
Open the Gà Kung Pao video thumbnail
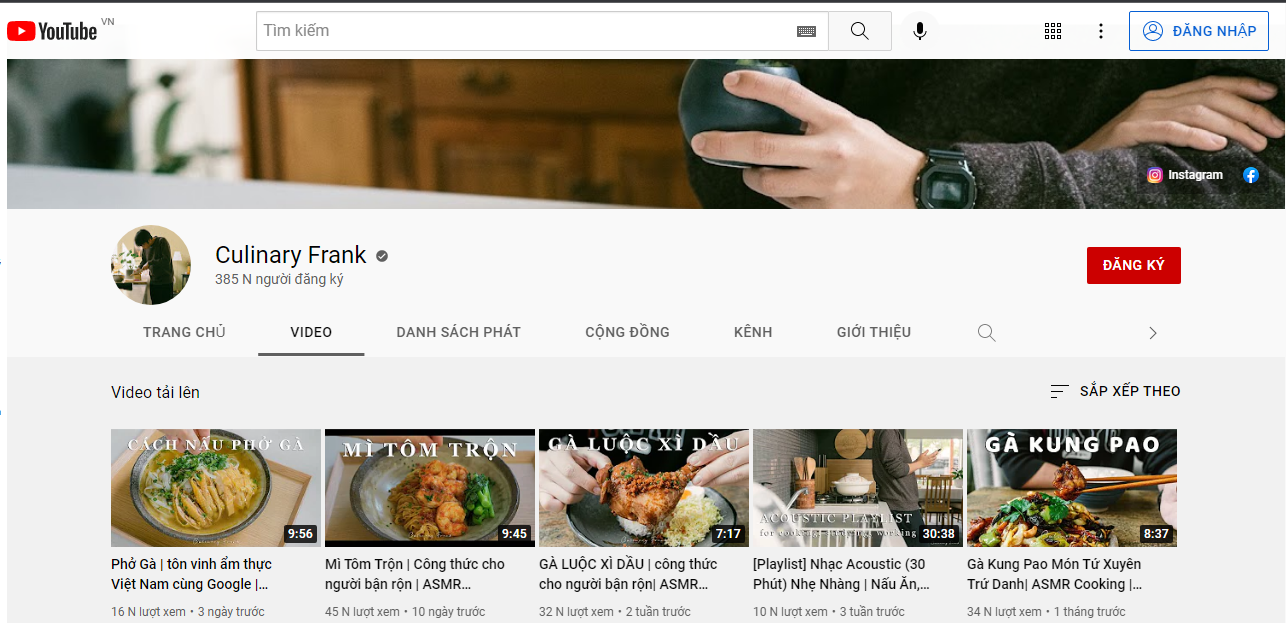point(1071,487)
